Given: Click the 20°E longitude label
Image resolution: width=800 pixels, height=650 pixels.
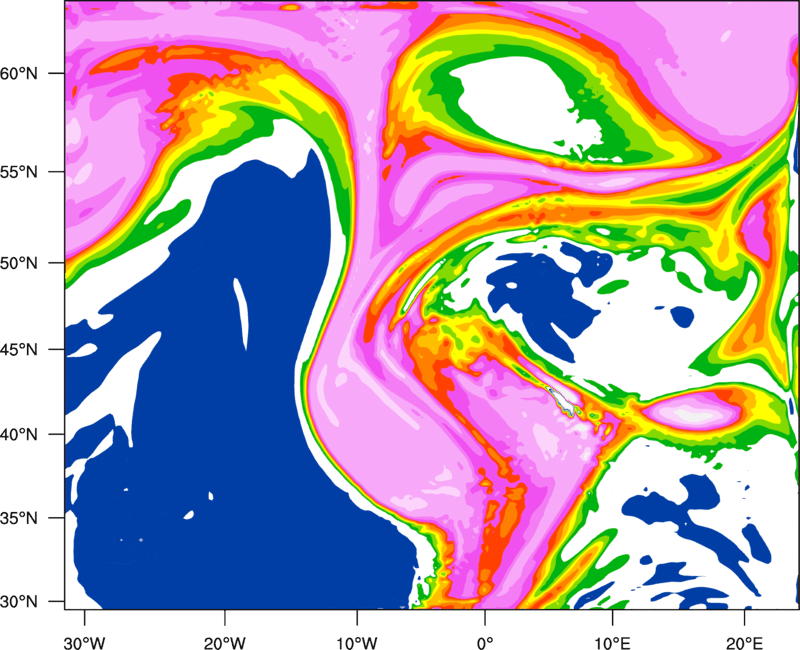Looking at the screenshot, I should 744,643.
